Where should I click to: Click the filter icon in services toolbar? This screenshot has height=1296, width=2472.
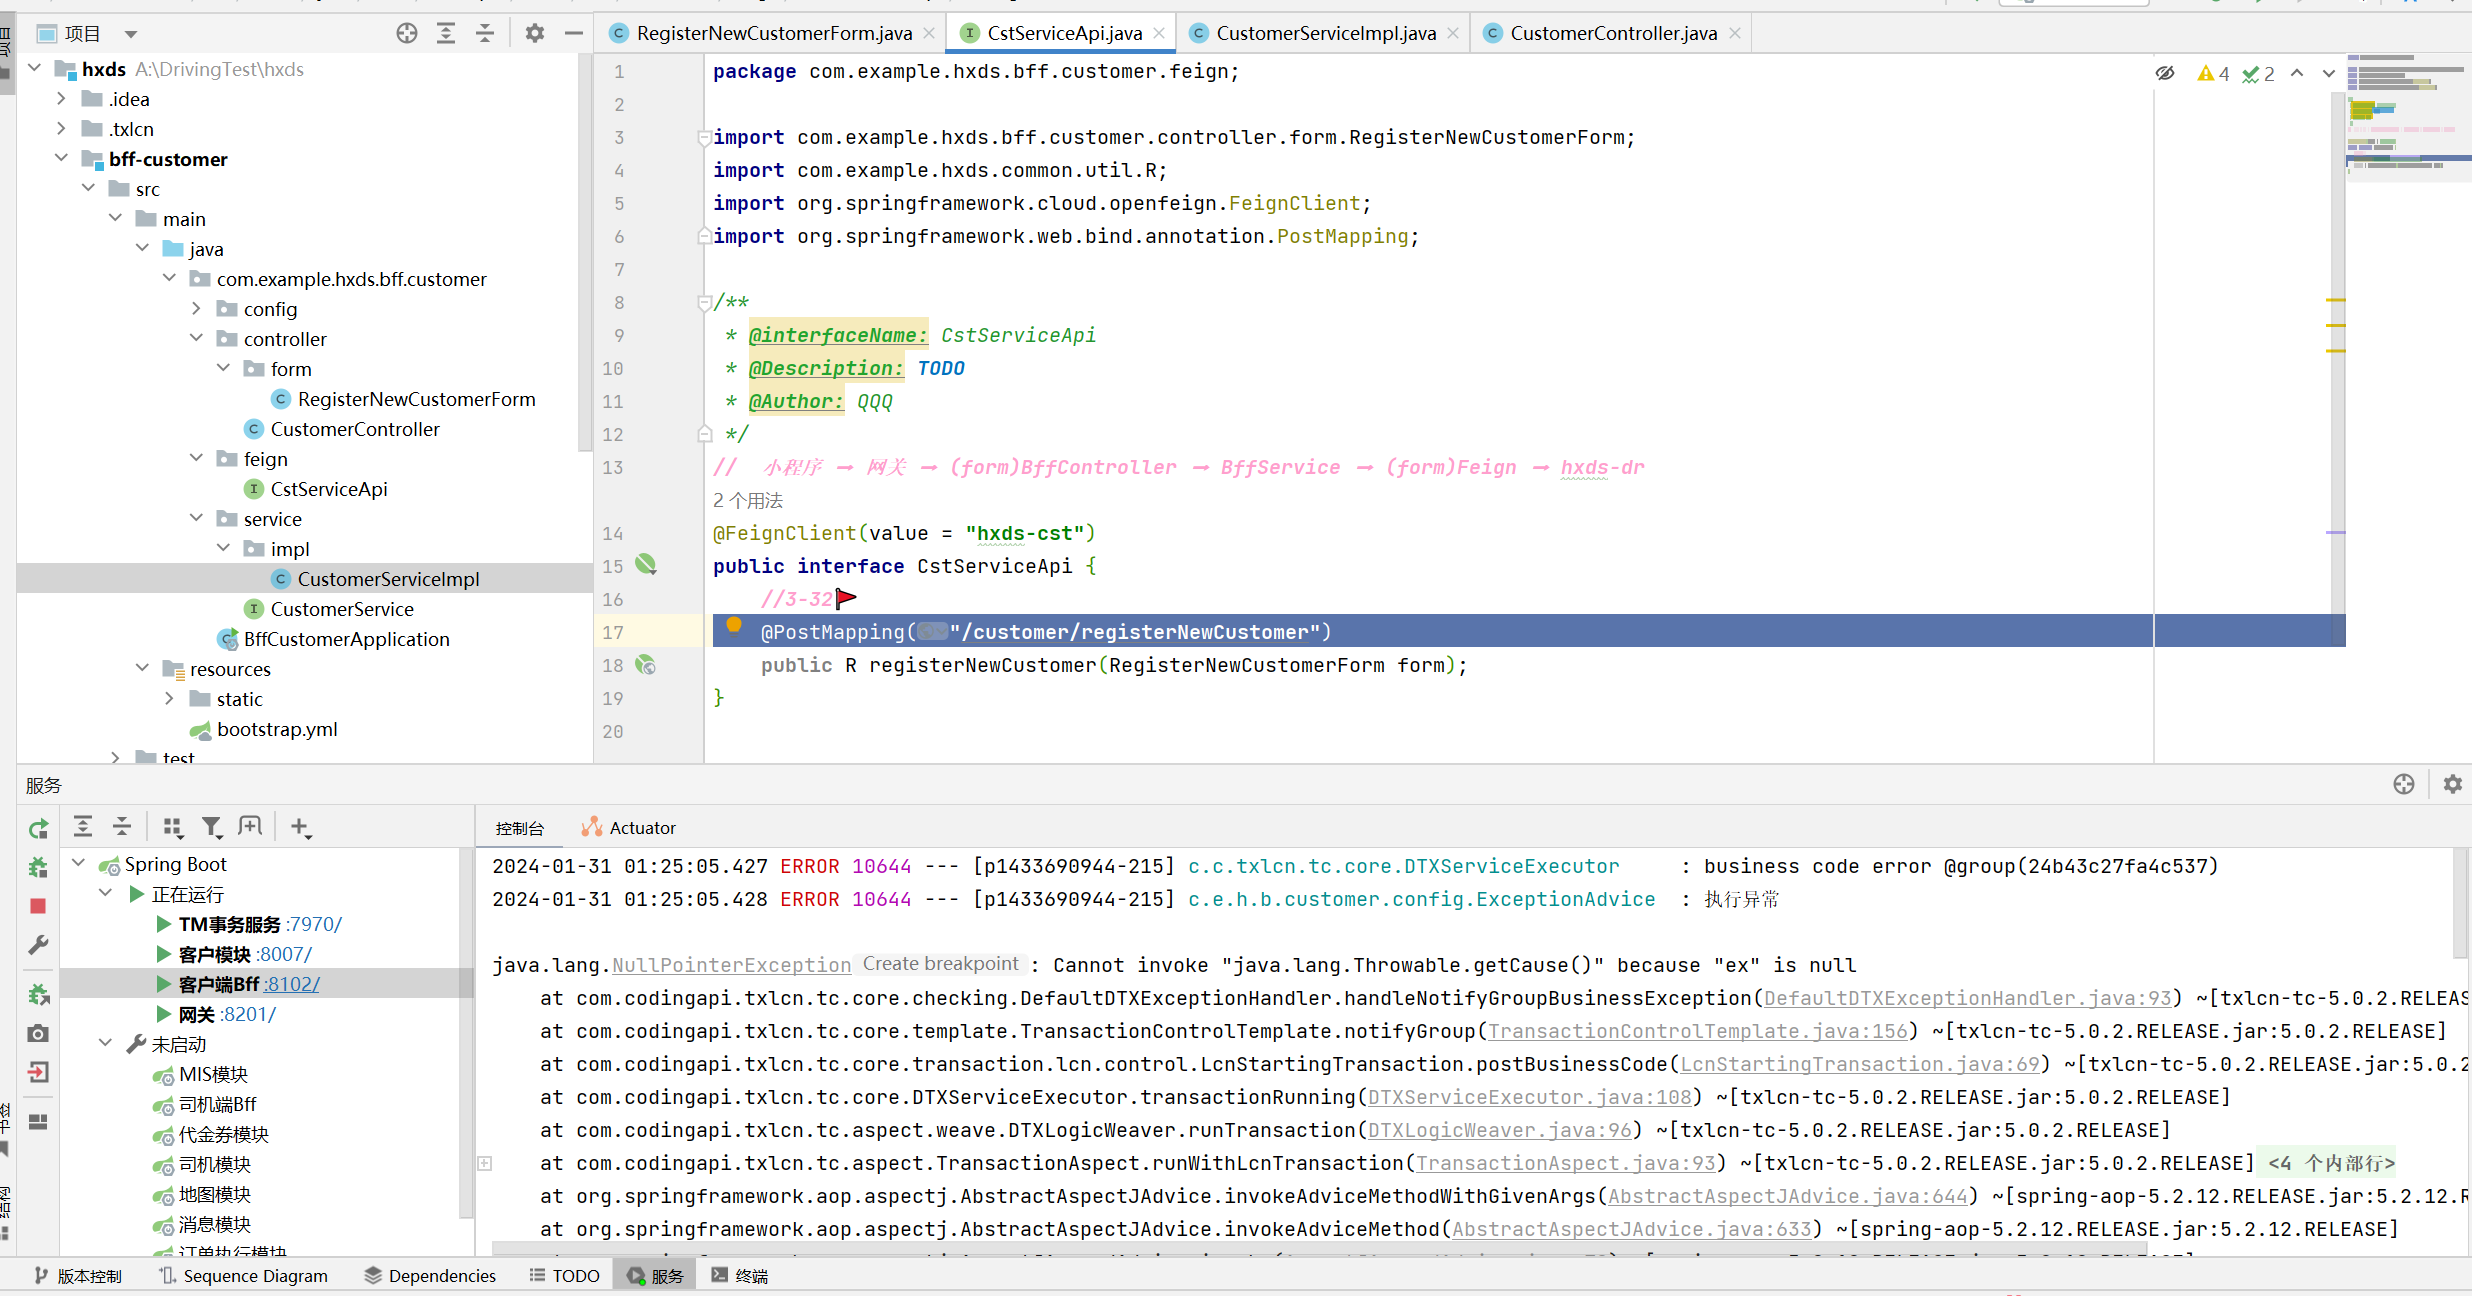(211, 827)
